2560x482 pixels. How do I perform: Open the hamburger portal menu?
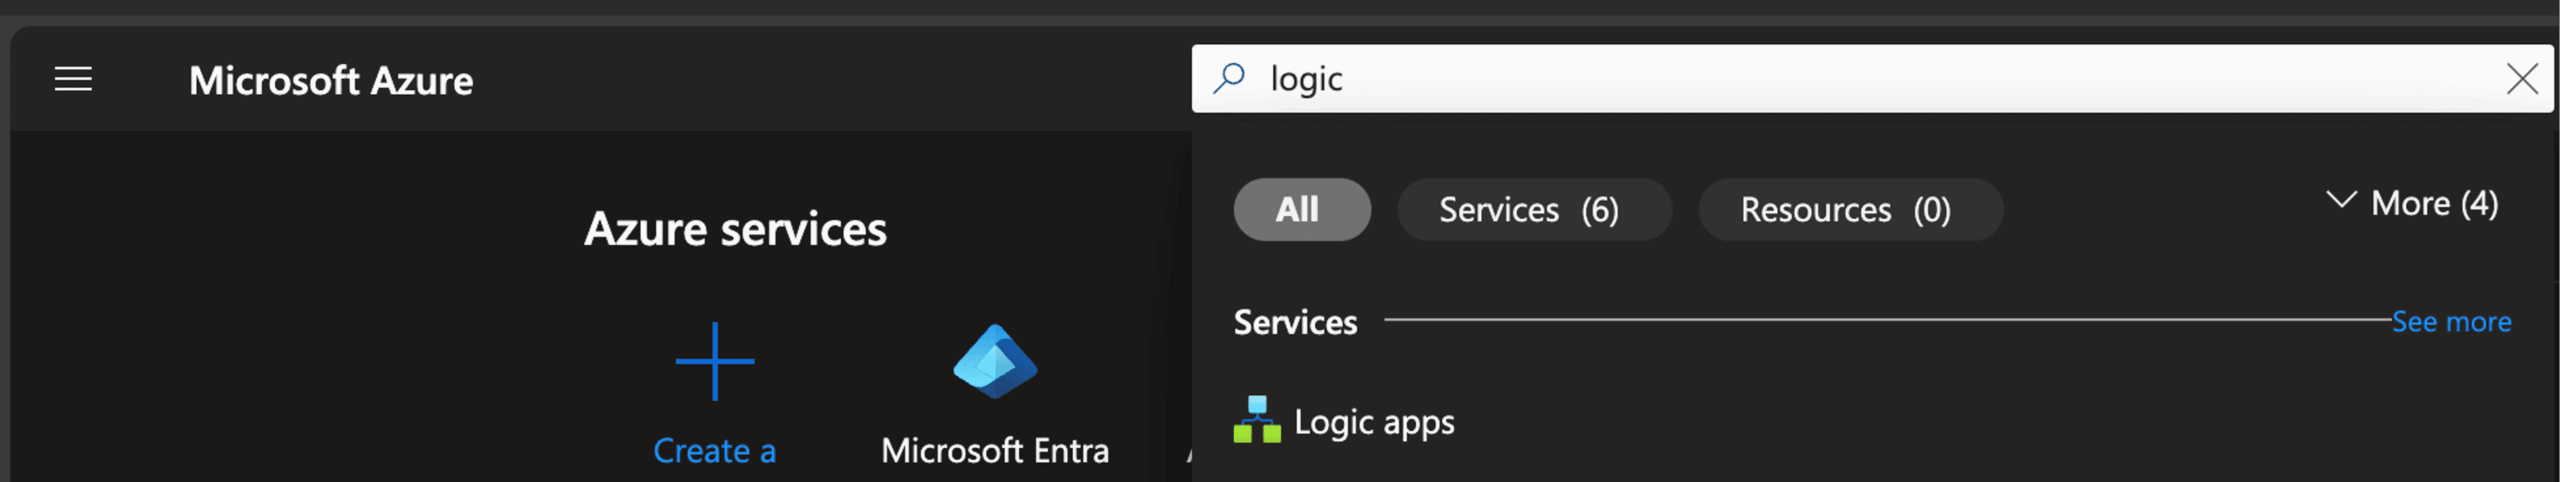click(73, 79)
